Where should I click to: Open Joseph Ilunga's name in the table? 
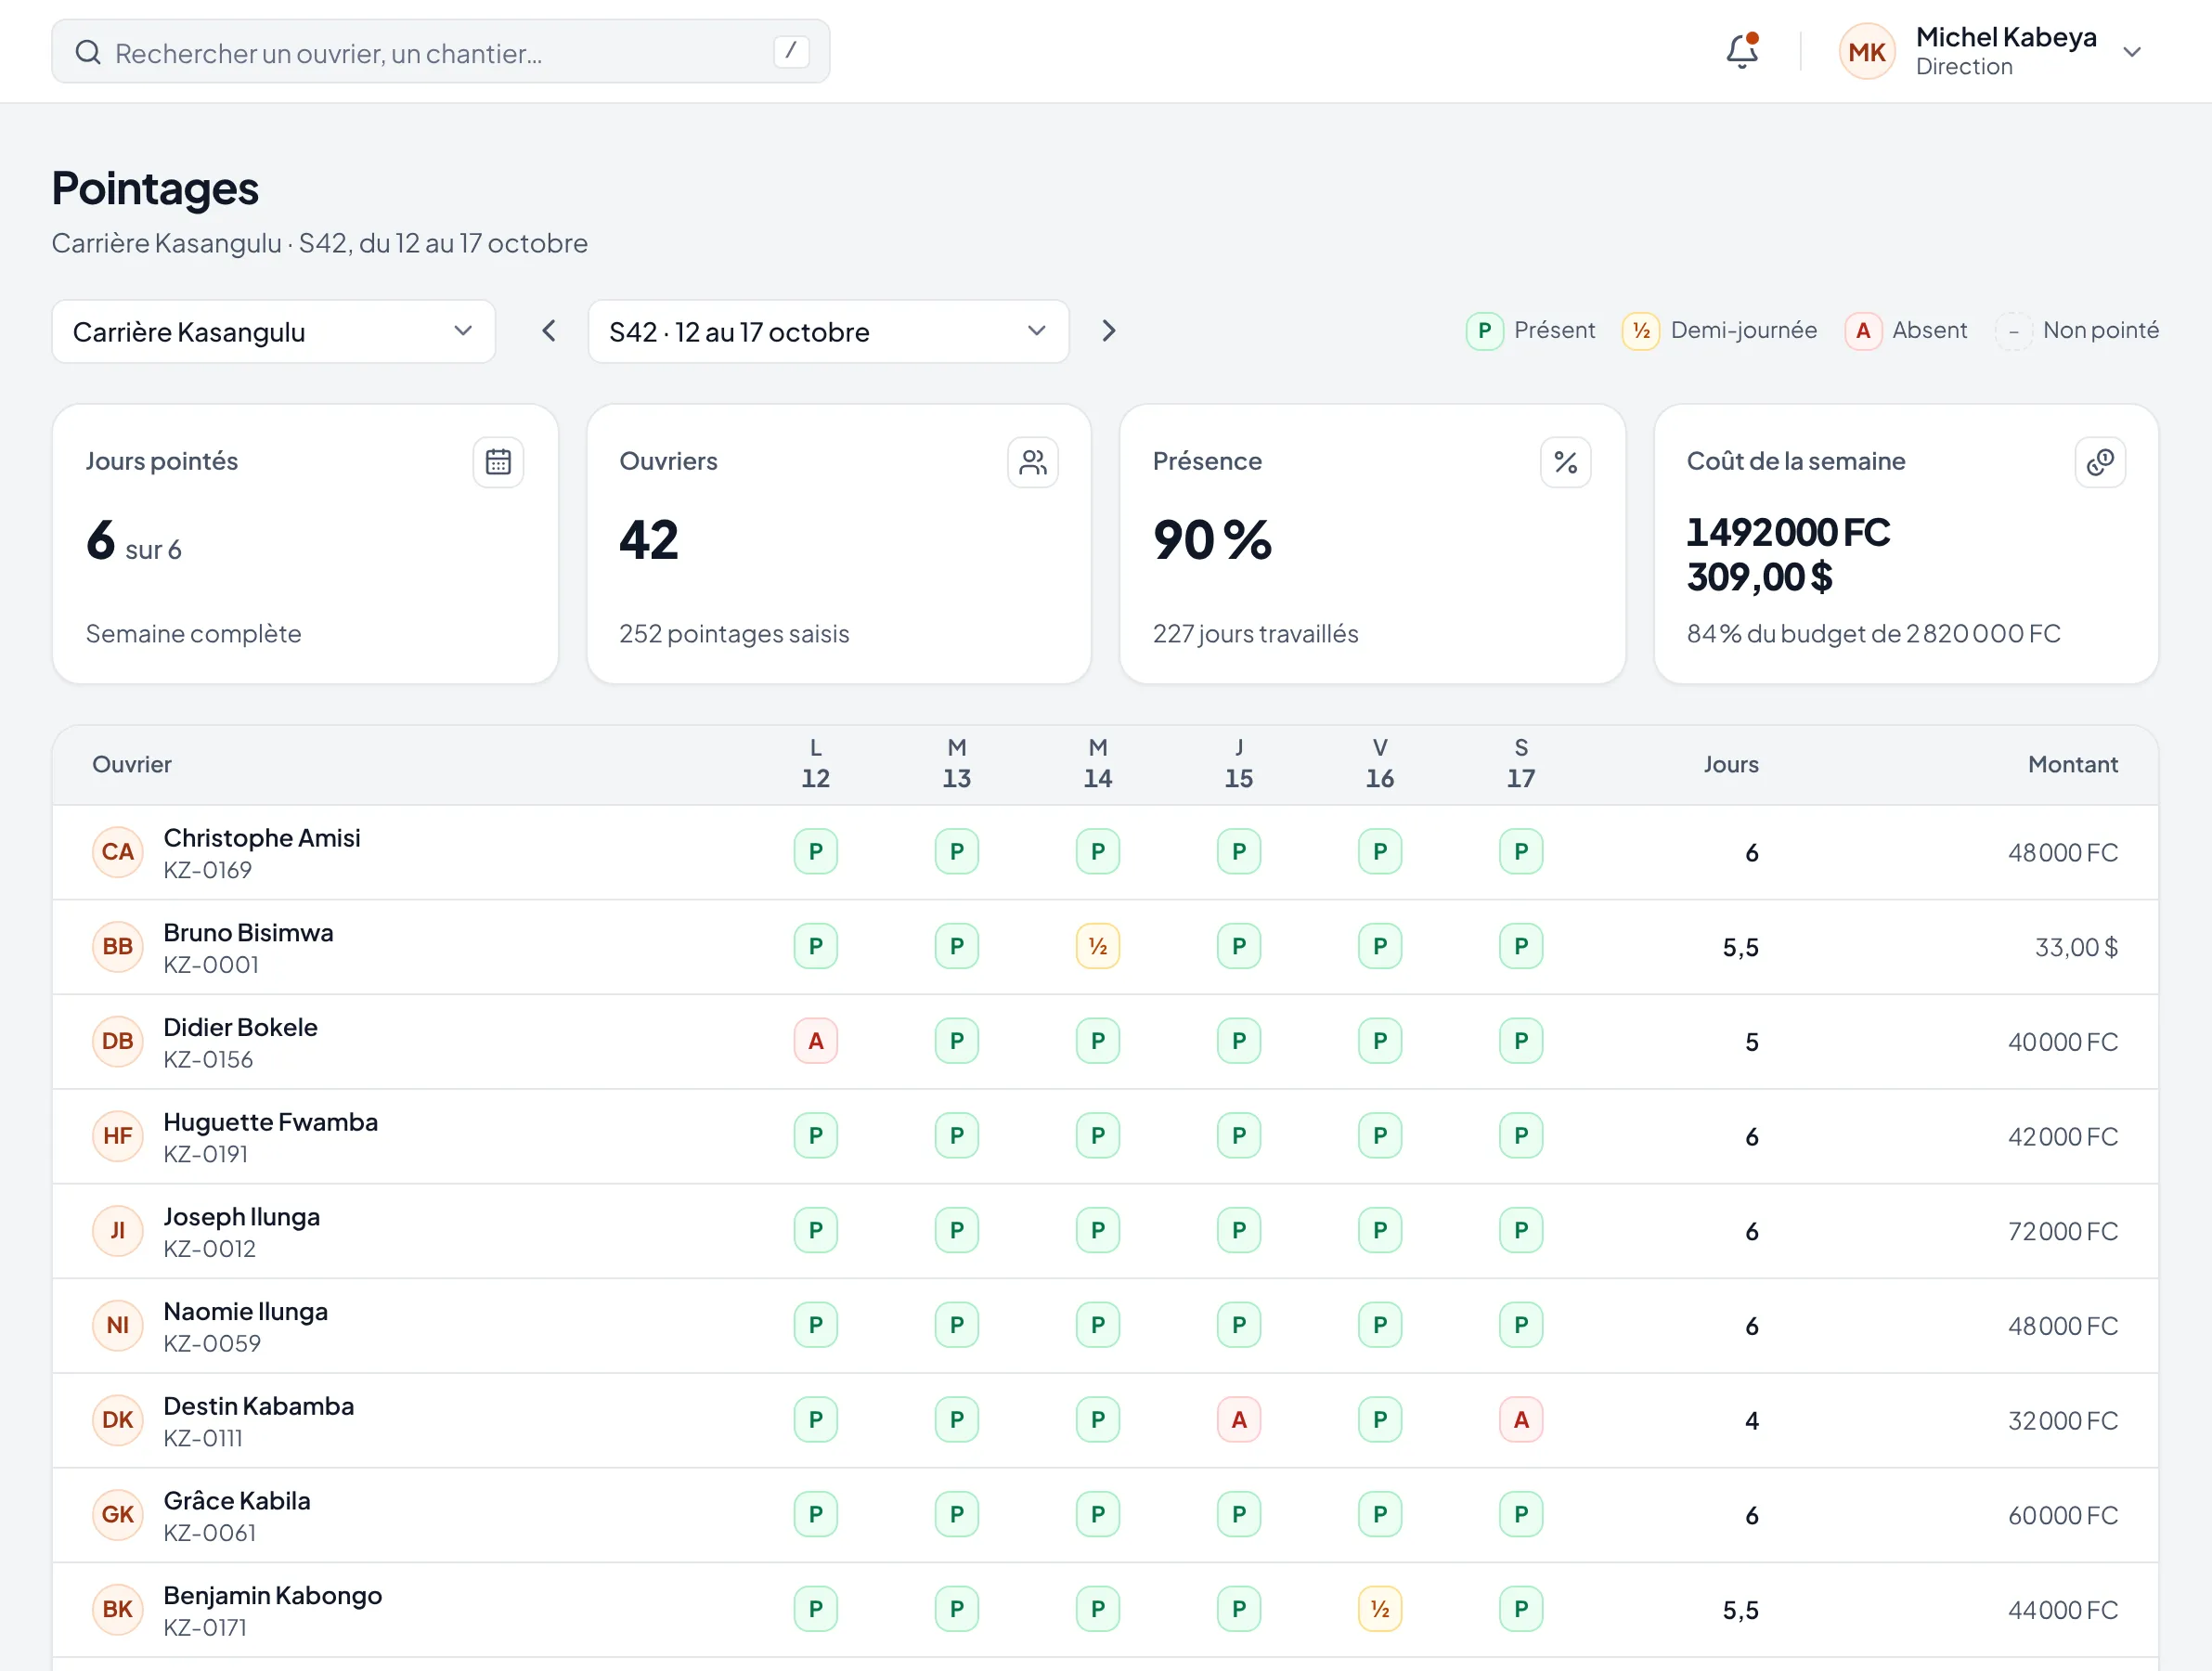click(241, 1216)
